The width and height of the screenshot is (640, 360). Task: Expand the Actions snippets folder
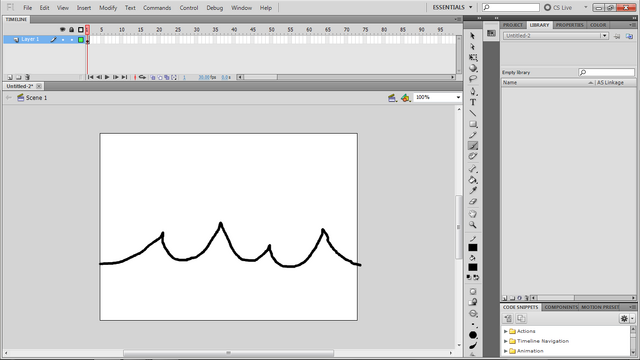(x=506, y=331)
